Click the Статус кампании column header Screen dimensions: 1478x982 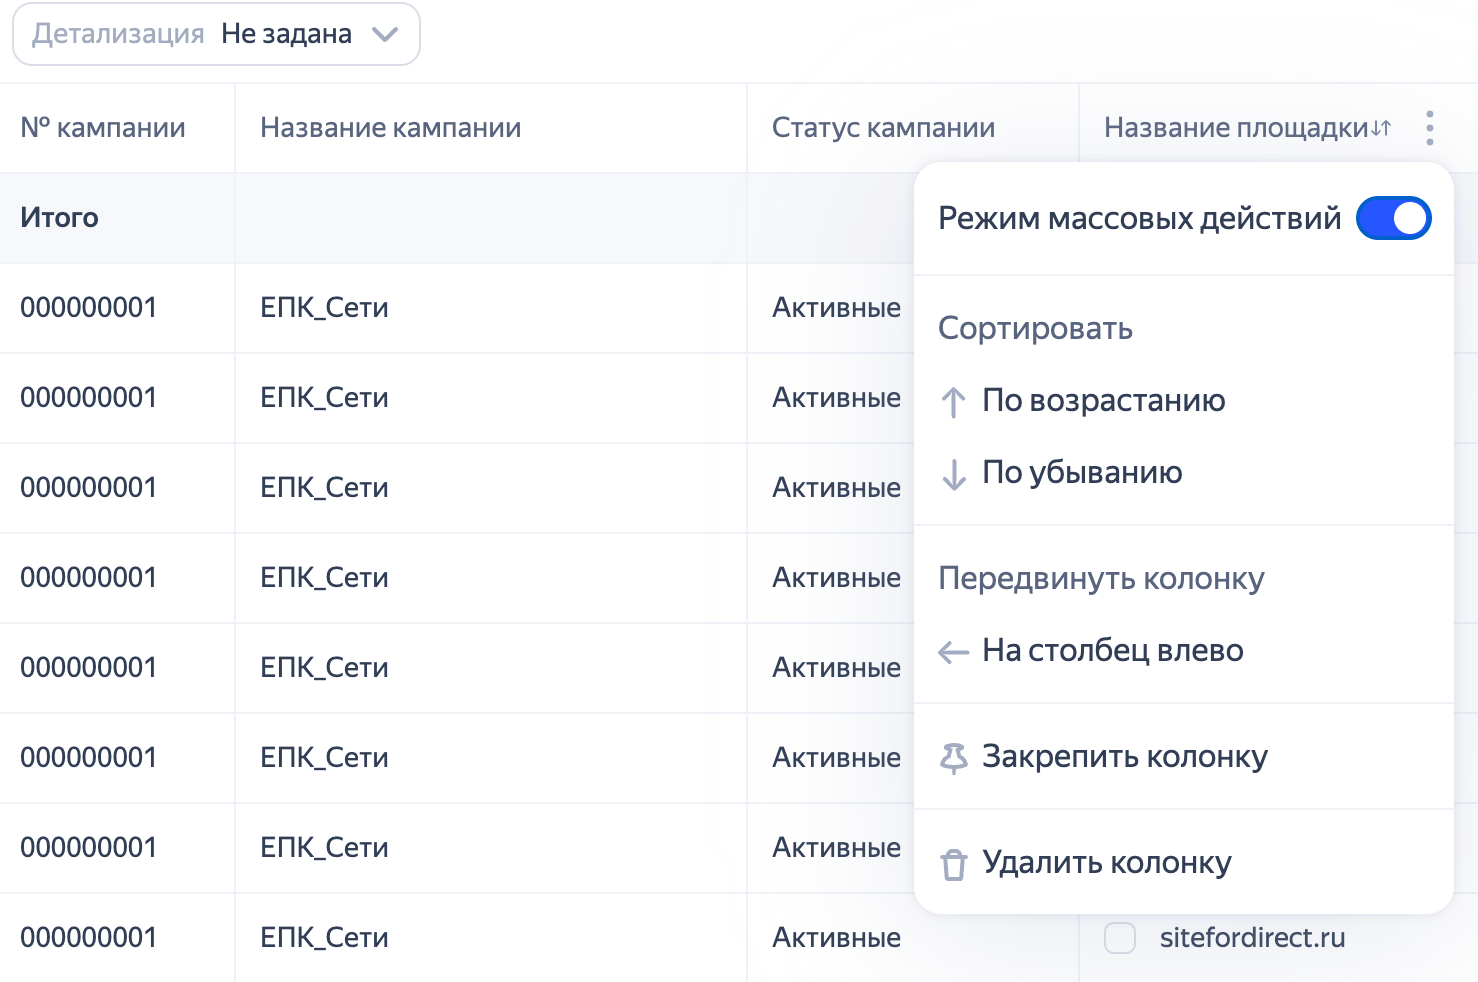pos(883,128)
